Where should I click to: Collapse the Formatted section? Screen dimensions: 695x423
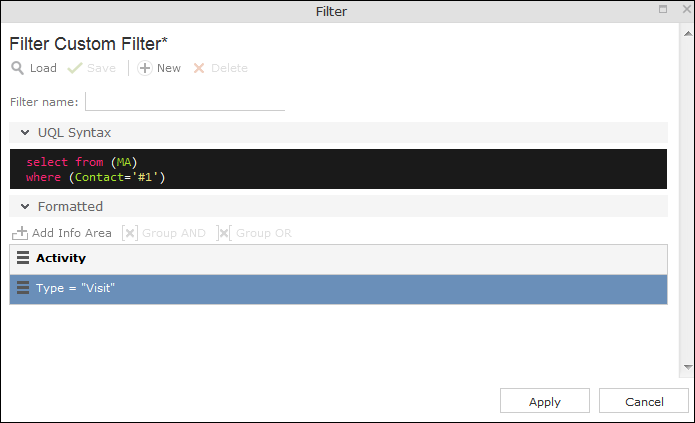25,207
